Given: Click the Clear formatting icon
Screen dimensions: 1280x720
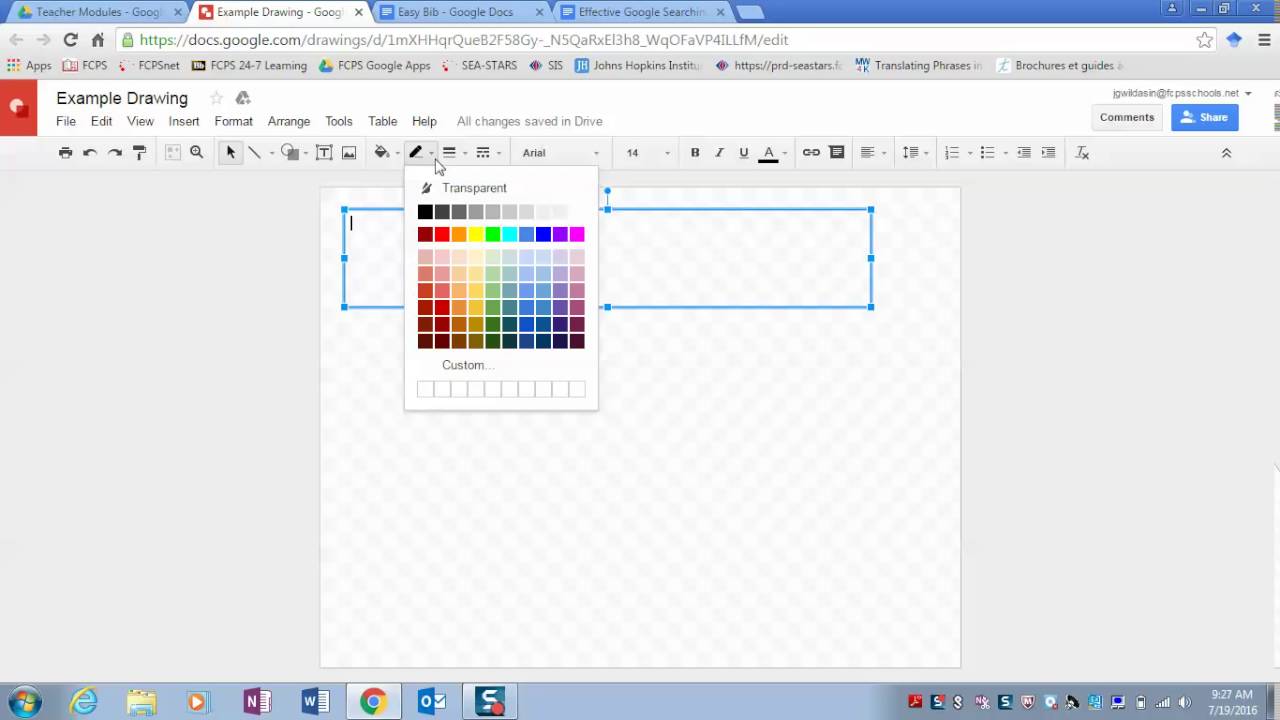Looking at the screenshot, I should [x=1082, y=153].
